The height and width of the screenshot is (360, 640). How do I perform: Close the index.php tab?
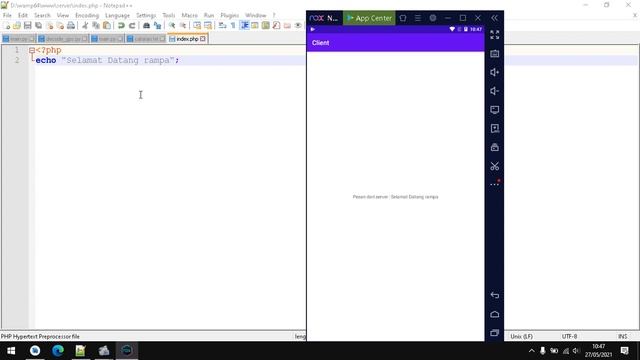click(203, 39)
